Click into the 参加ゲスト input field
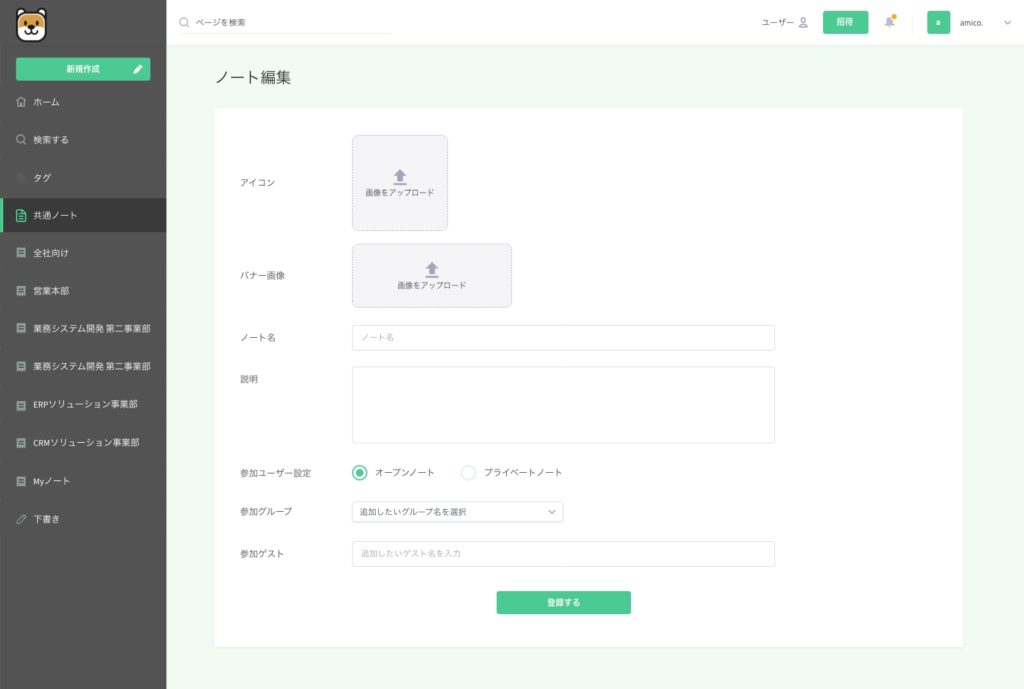Image resolution: width=1024 pixels, height=689 pixels. point(563,554)
